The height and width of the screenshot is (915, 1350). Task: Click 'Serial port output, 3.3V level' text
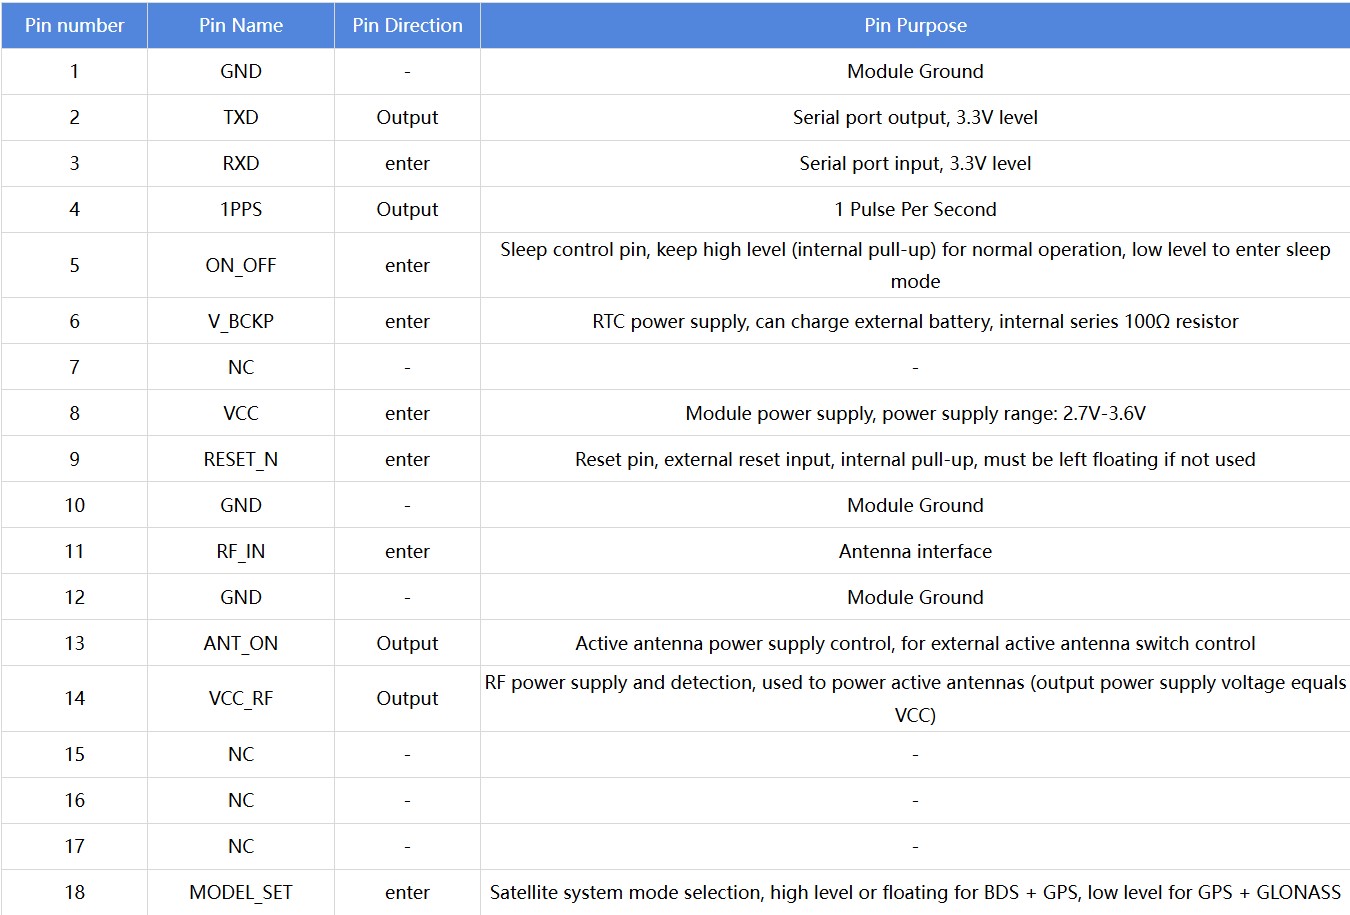coord(915,117)
